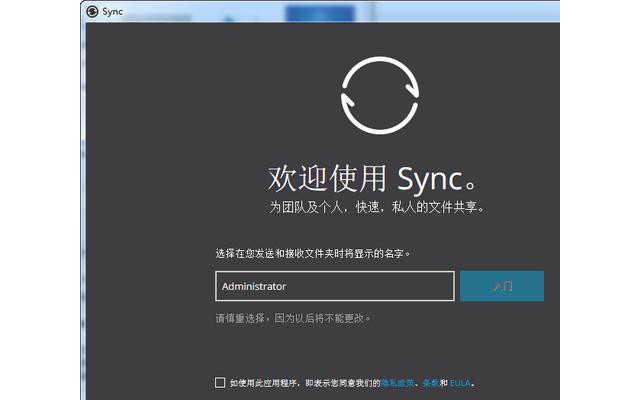Click the text 为团队及个人，快速，私人的文件共享。
The height and width of the screenshot is (400, 640).
click(x=377, y=207)
